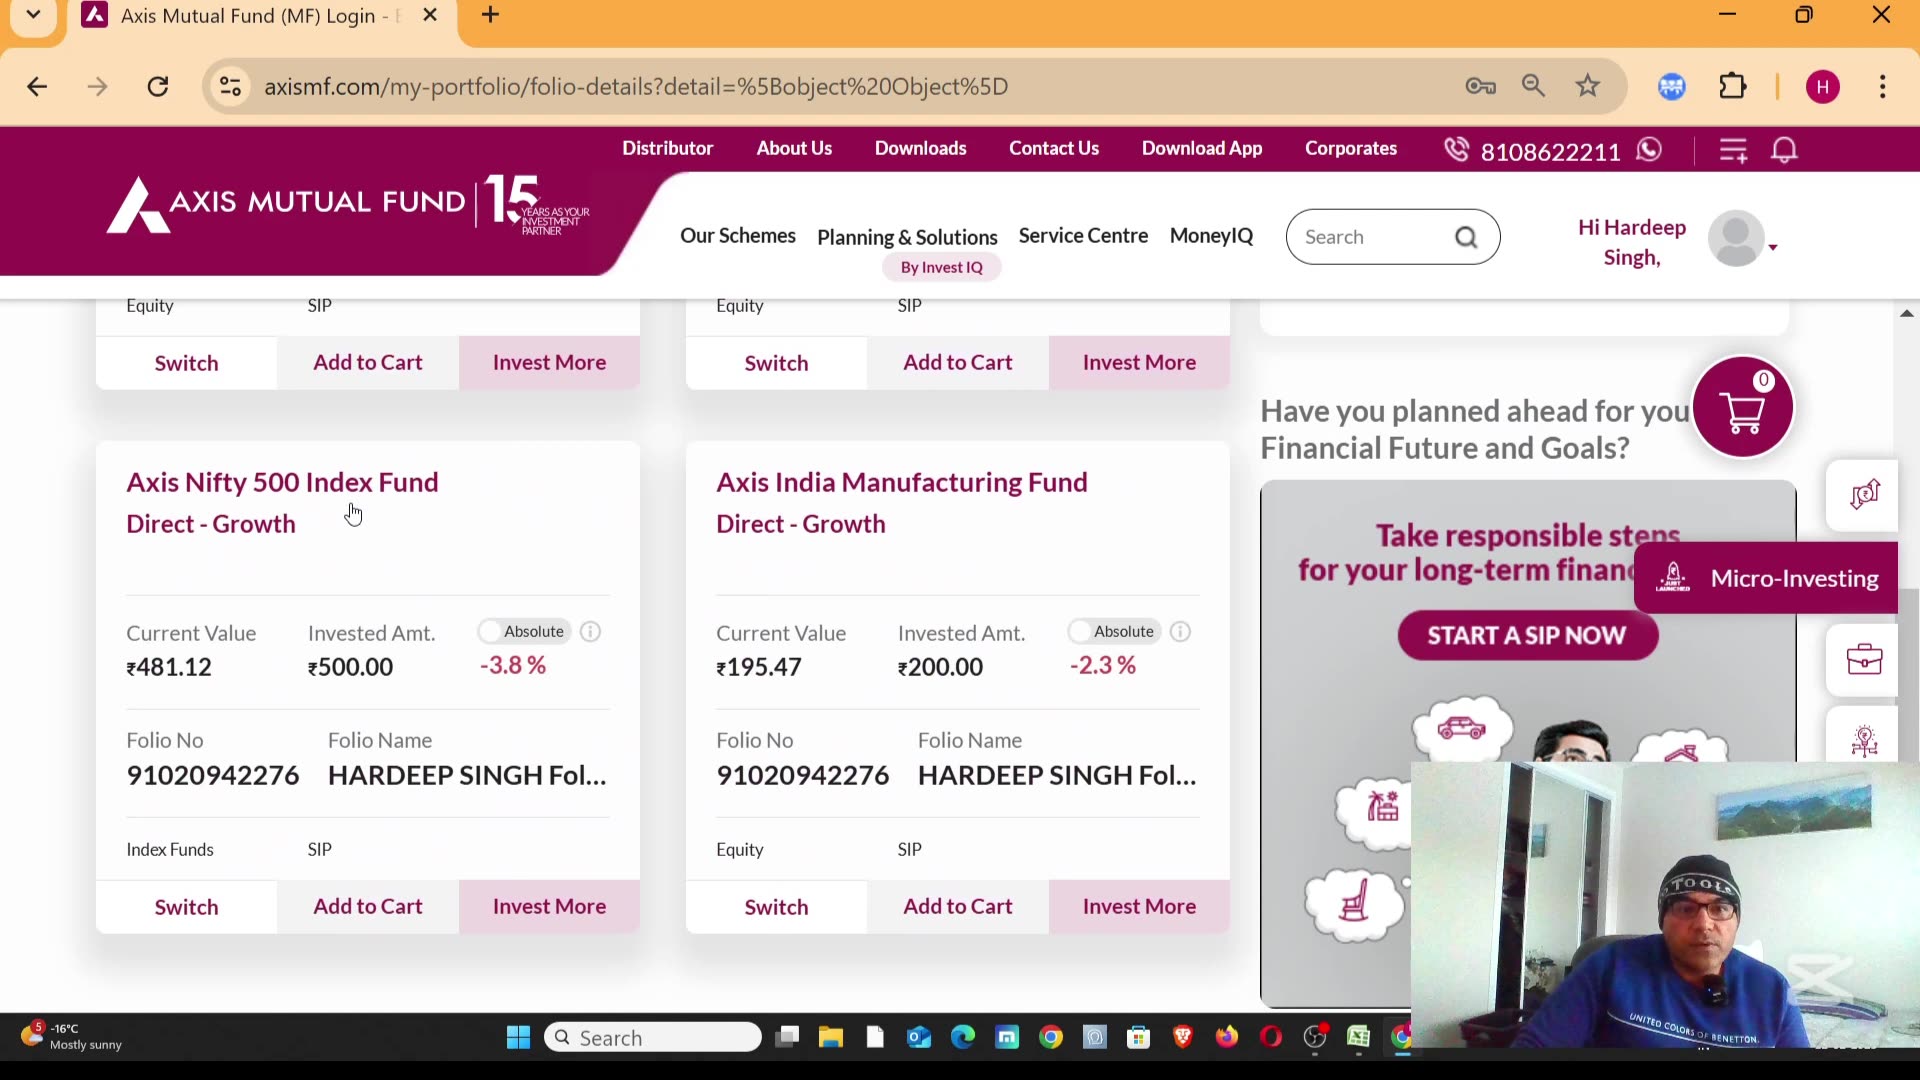Click the info tooltip beside Absolute percentage
This screenshot has height=1080, width=1920.
point(590,631)
